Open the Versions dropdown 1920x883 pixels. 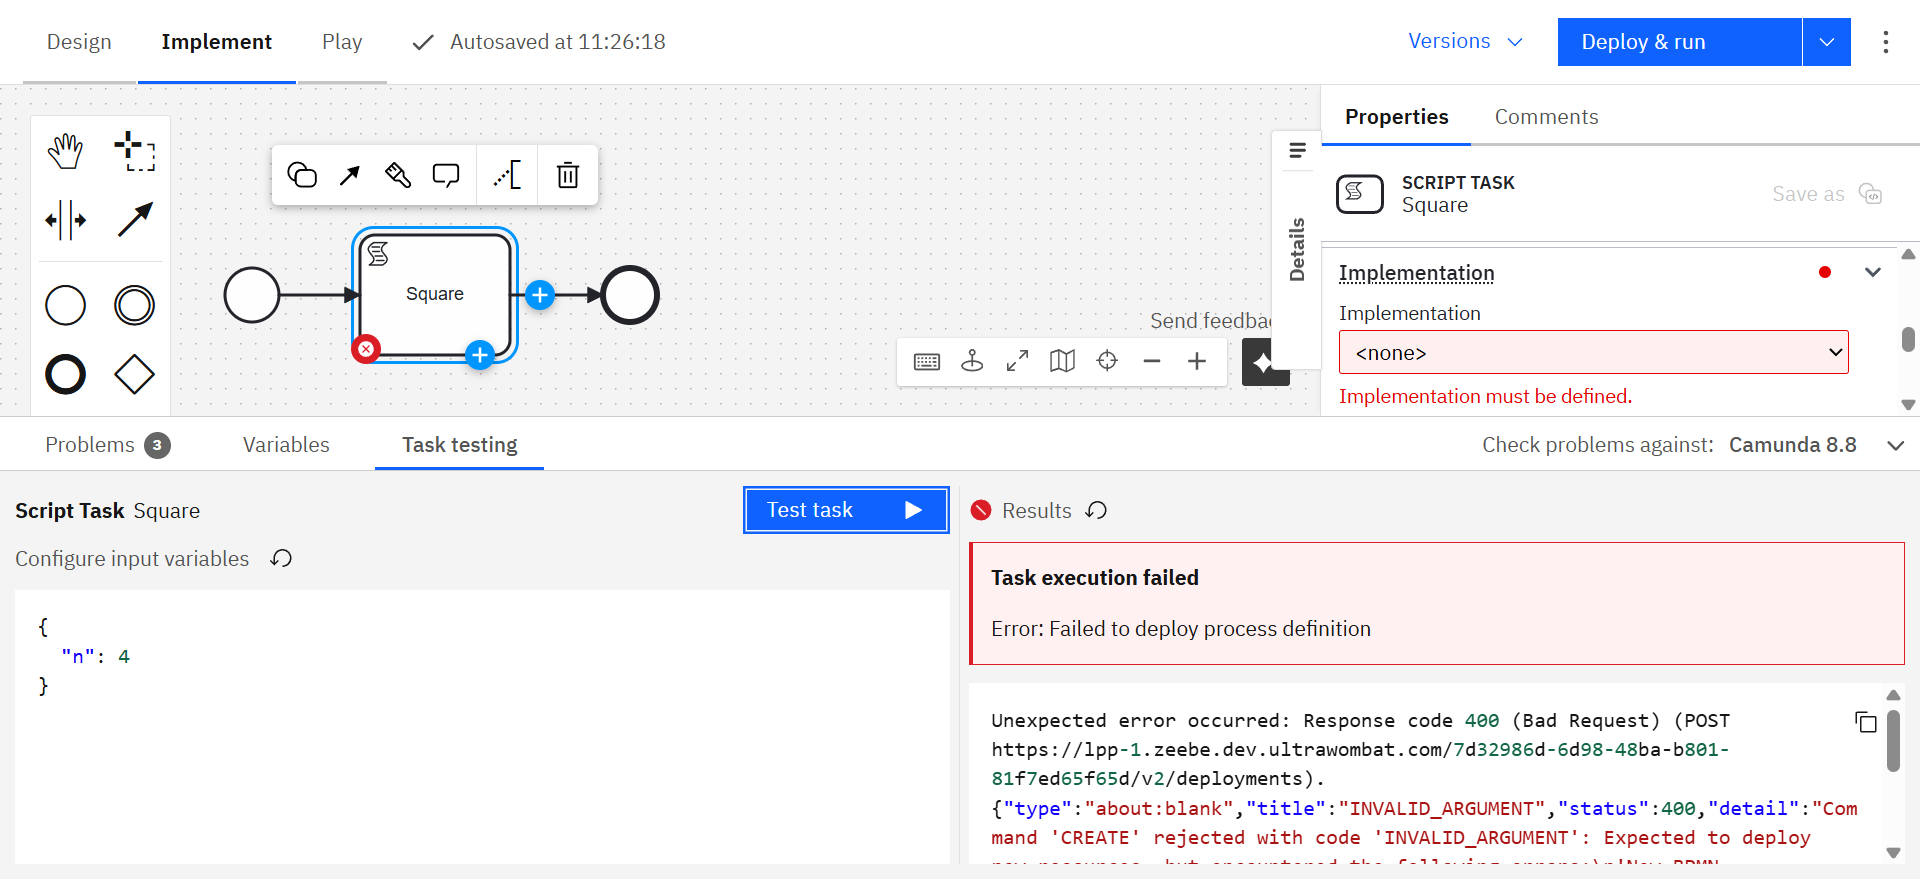pos(1465,42)
